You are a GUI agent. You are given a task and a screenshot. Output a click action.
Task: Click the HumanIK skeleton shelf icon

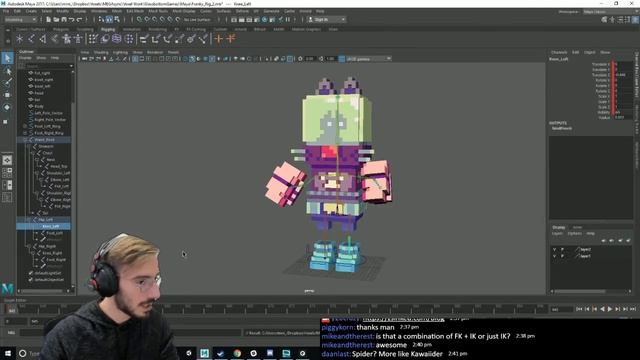click(x=67, y=39)
